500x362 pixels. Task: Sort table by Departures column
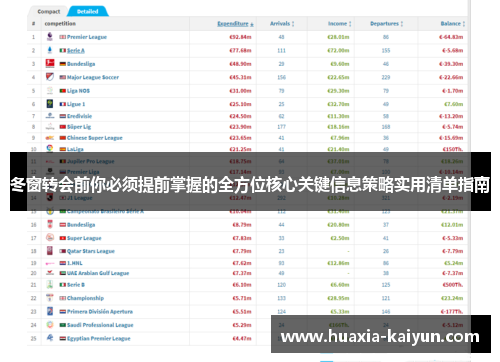pos(386,24)
